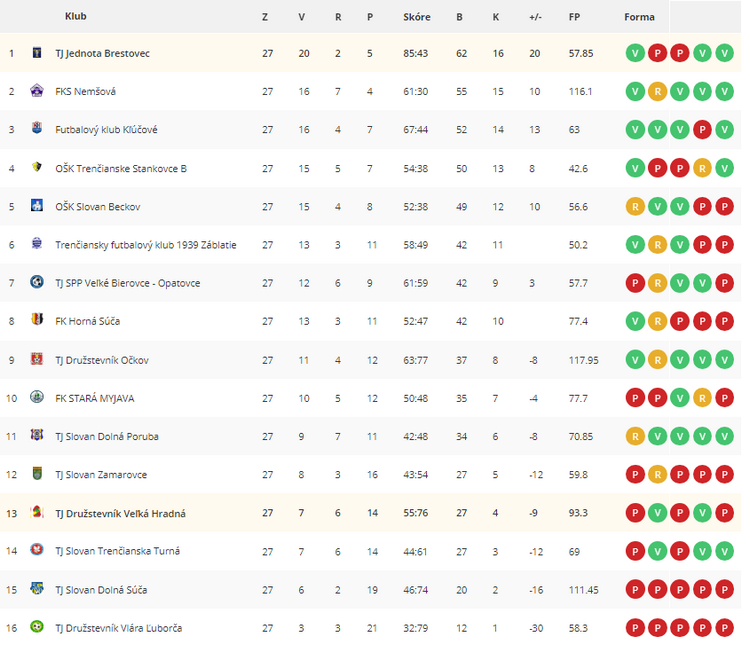Click the Futbalový klub Kľúčové crest icon

(x=37, y=128)
